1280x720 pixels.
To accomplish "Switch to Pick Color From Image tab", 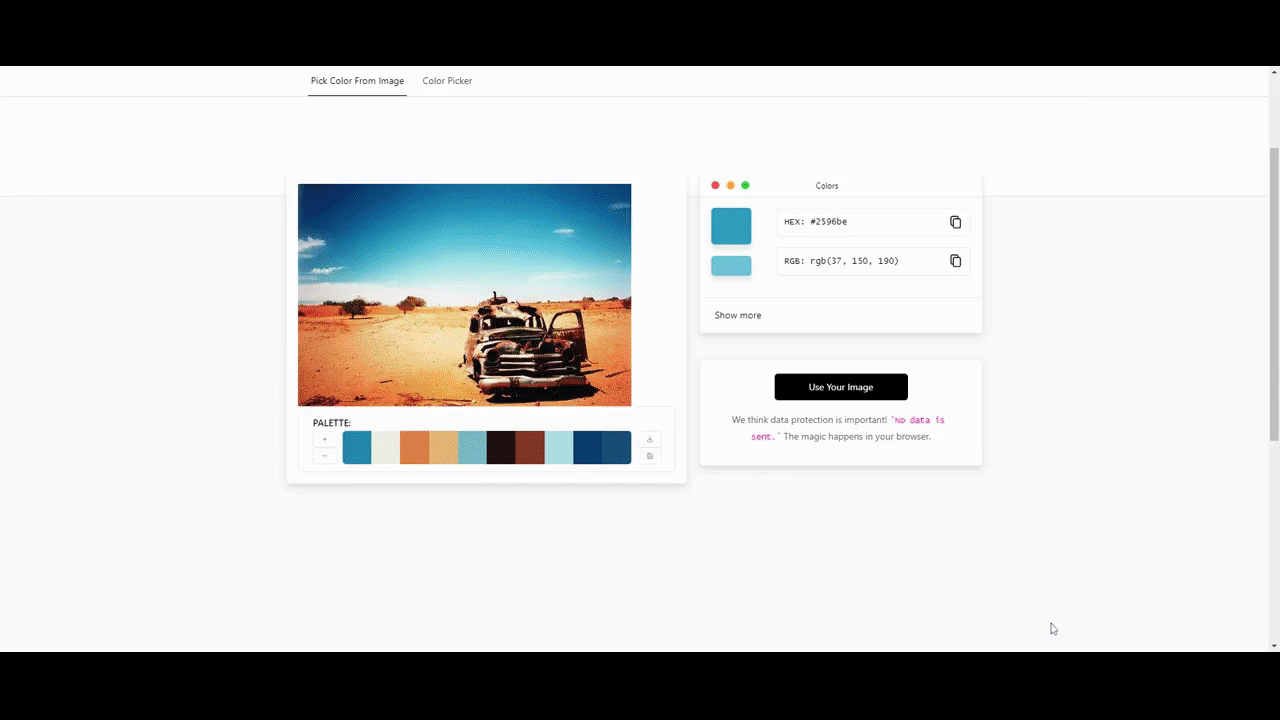I will (x=357, y=81).
